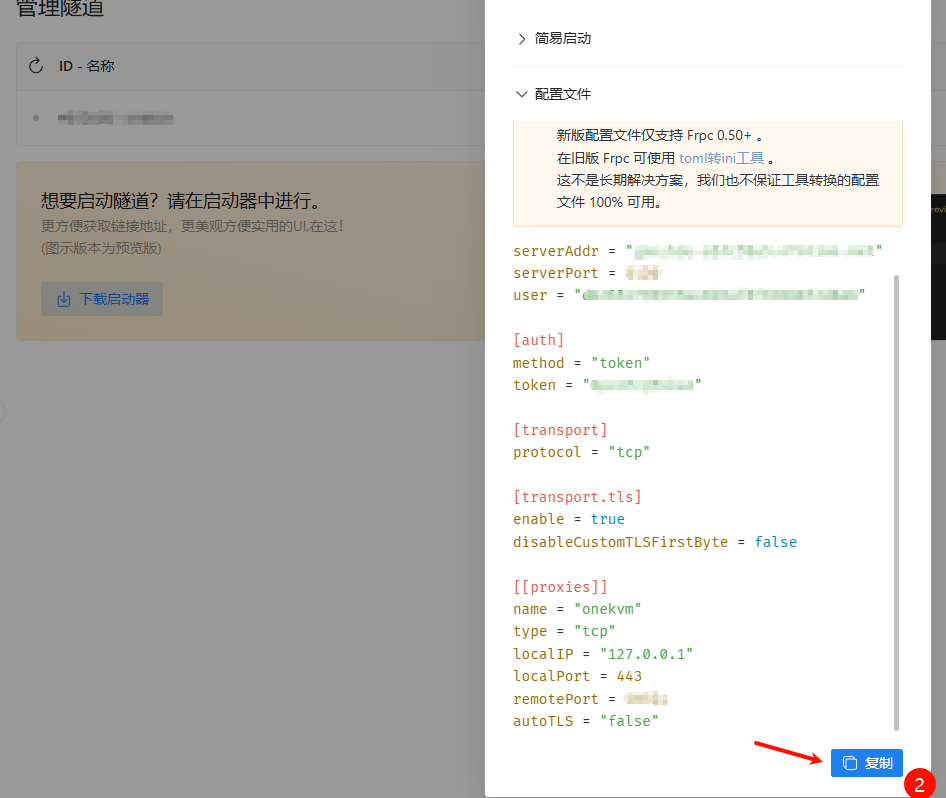This screenshot has height=798, width=946.
Task: Click the refresh icon beside ID - 名称
Action: tap(36, 66)
